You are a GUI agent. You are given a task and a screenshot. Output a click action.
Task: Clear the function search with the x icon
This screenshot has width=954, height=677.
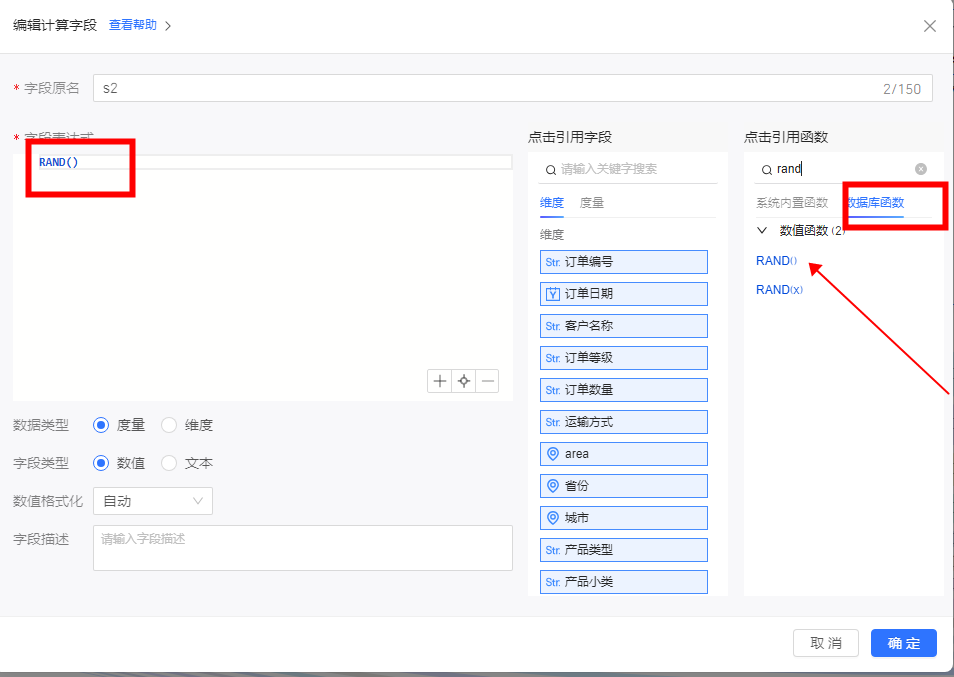[921, 169]
